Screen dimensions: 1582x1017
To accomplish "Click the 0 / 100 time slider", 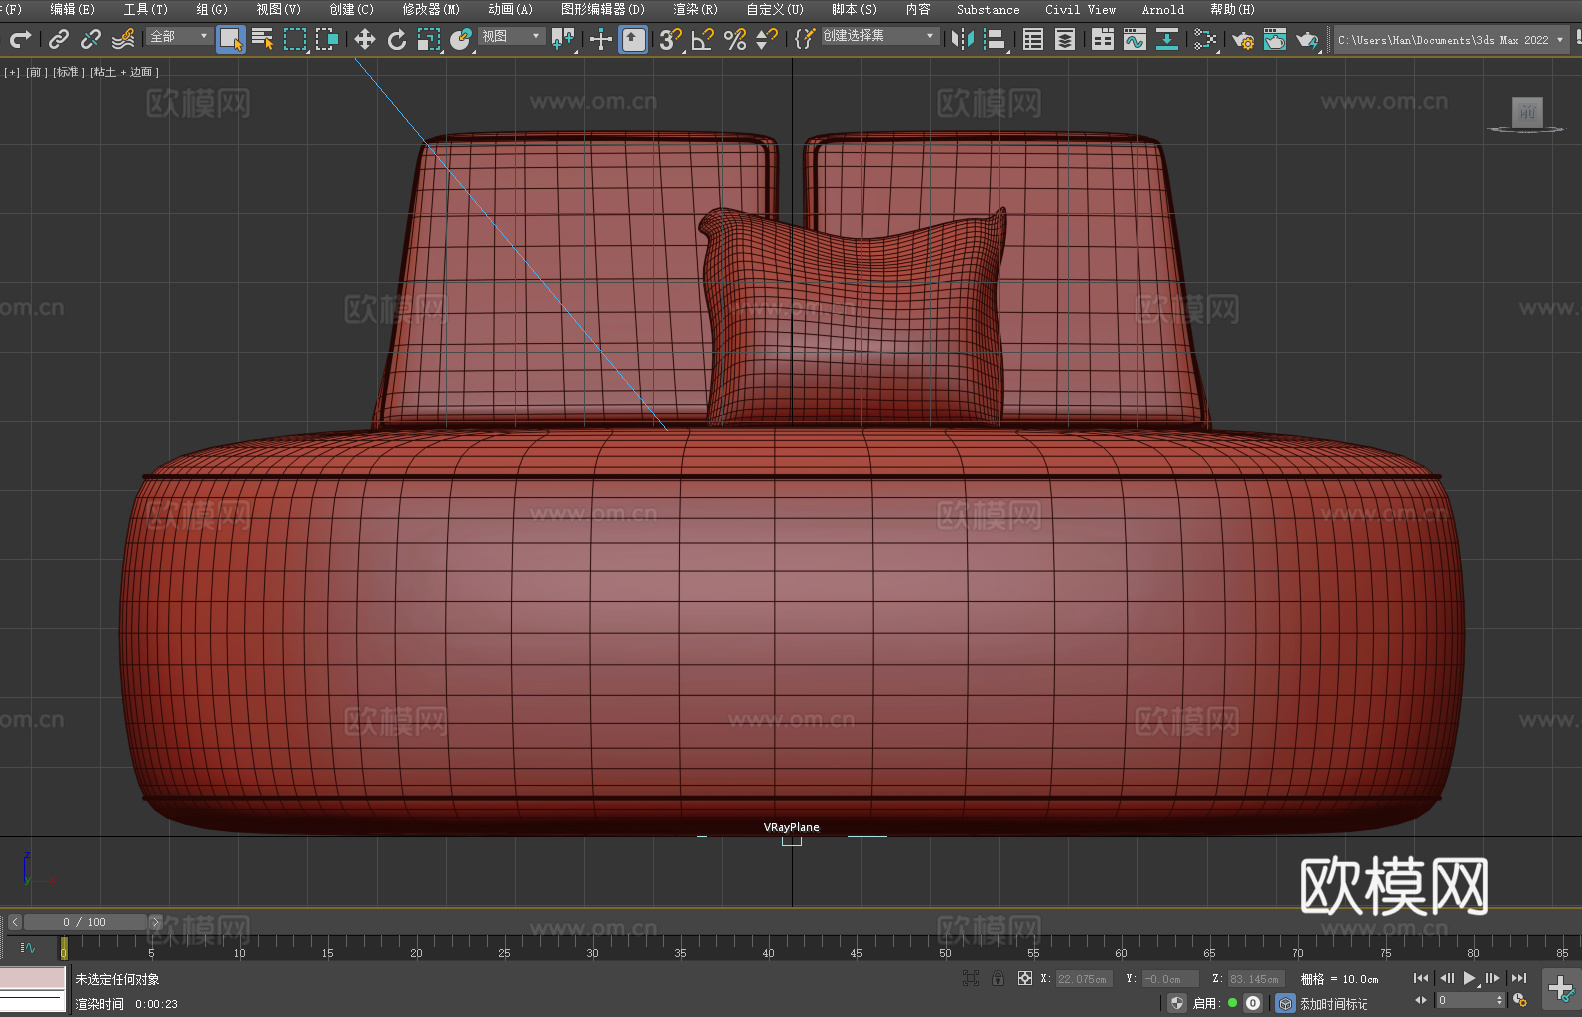I will tap(85, 922).
